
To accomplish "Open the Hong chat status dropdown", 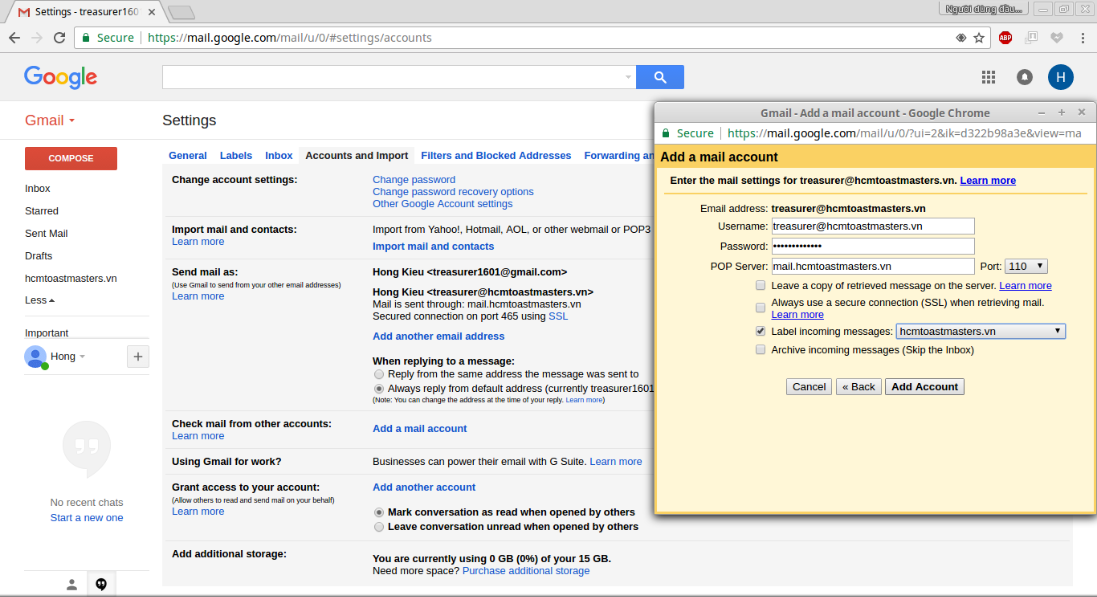I will [x=82, y=357].
